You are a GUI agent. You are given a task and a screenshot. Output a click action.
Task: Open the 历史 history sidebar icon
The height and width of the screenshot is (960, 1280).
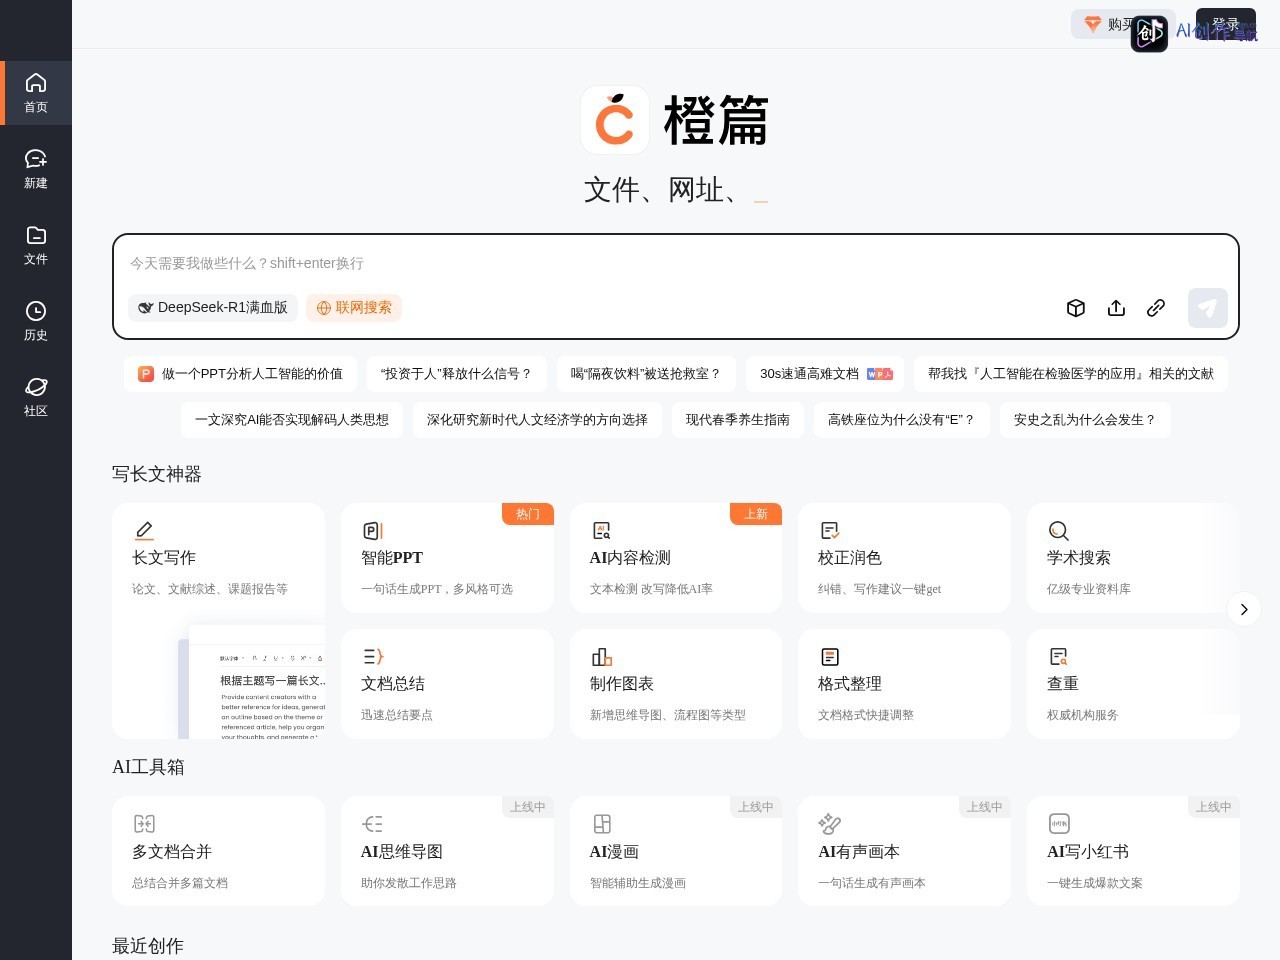pyautogui.click(x=36, y=311)
